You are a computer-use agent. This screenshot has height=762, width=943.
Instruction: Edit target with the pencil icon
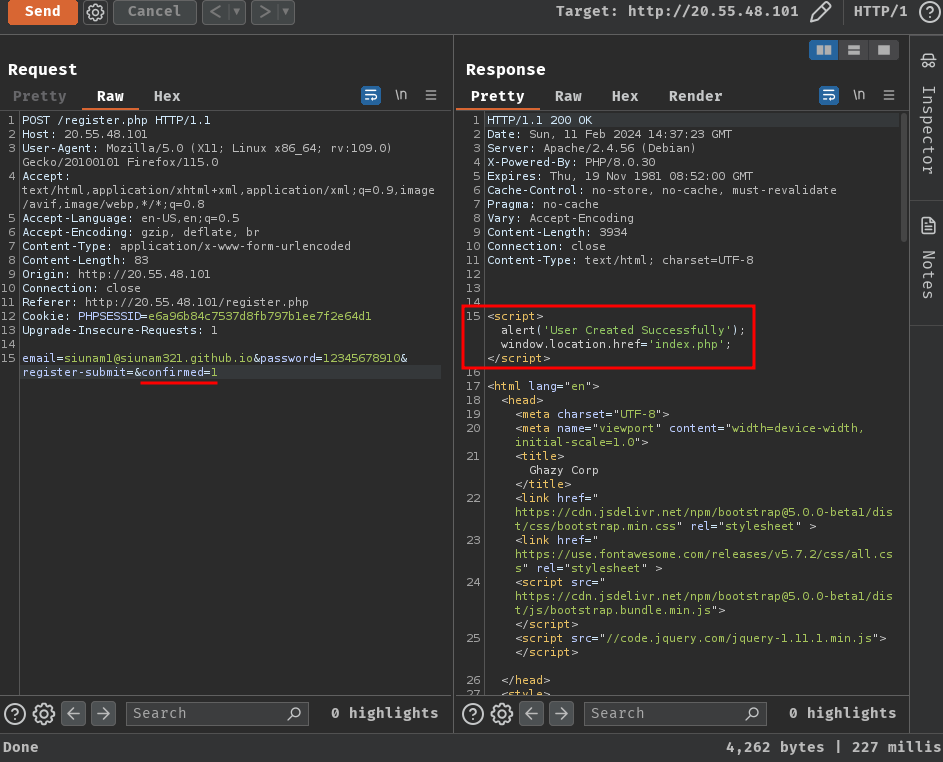pyautogui.click(x=820, y=11)
